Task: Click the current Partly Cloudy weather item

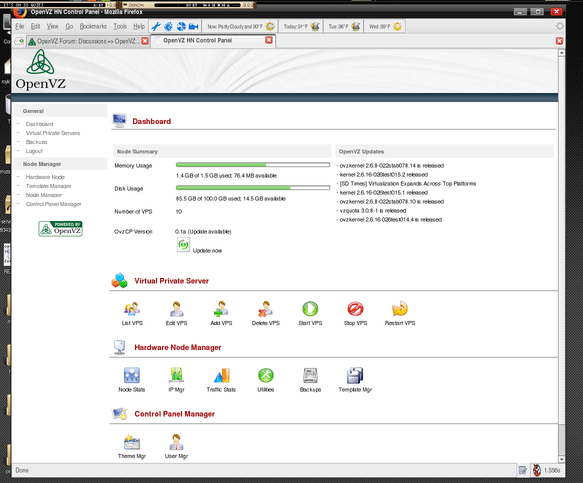Action: click(x=241, y=26)
